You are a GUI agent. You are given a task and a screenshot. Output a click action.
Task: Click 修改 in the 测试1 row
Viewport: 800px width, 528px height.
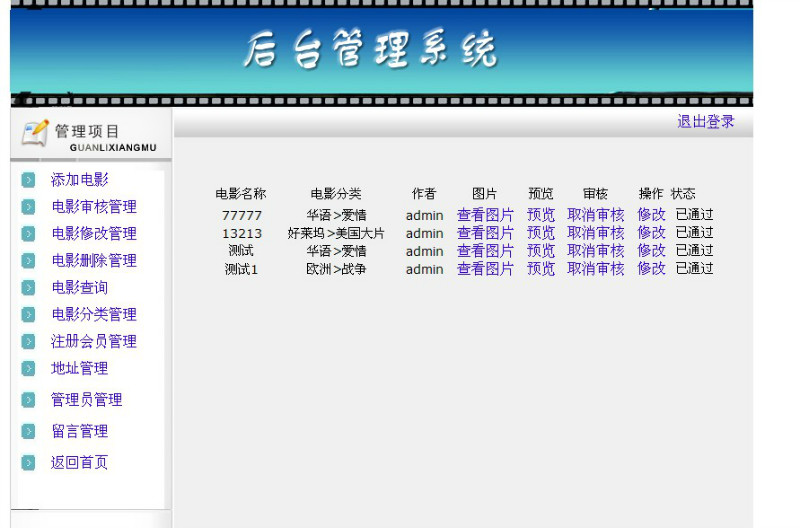tap(652, 268)
